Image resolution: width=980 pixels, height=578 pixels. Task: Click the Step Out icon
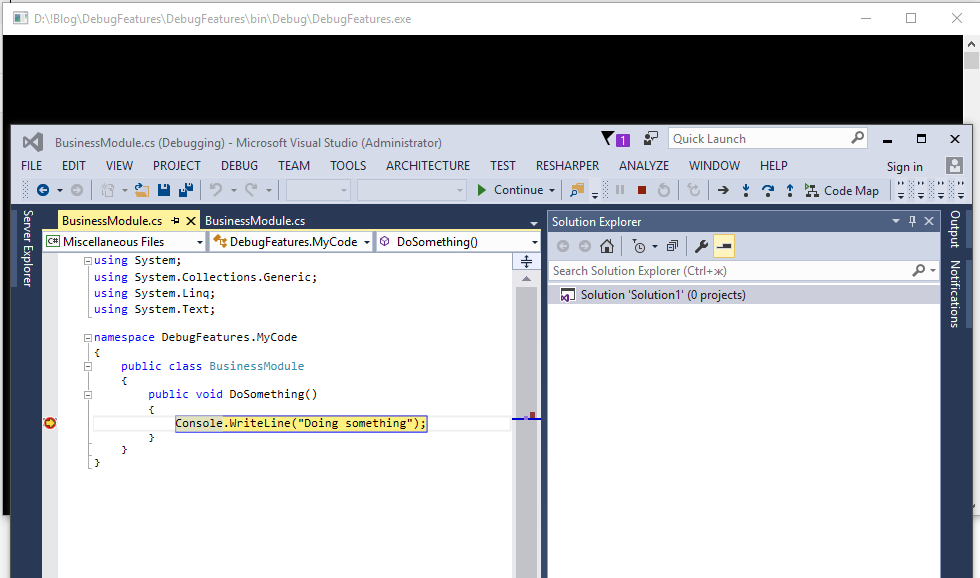coord(790,191)
